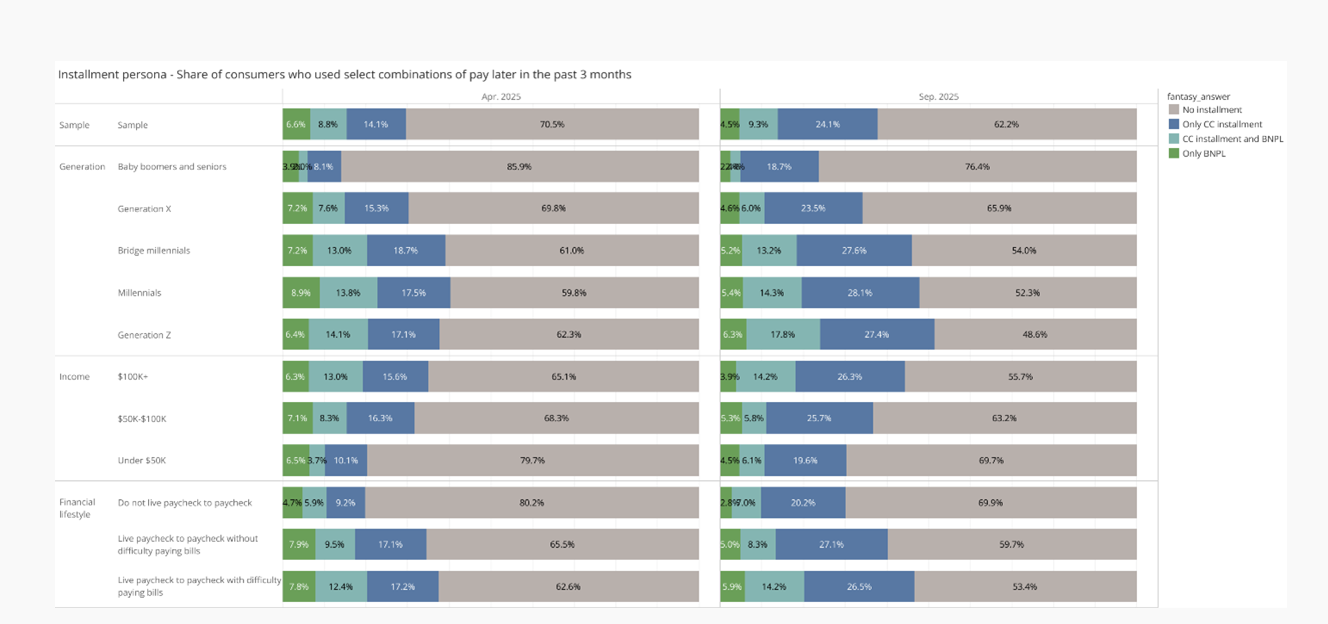Viewport: 1328px width, 624px height.
Task: Click the 17.8% teal Generation Z segment
Action: (x=783, y=335)
